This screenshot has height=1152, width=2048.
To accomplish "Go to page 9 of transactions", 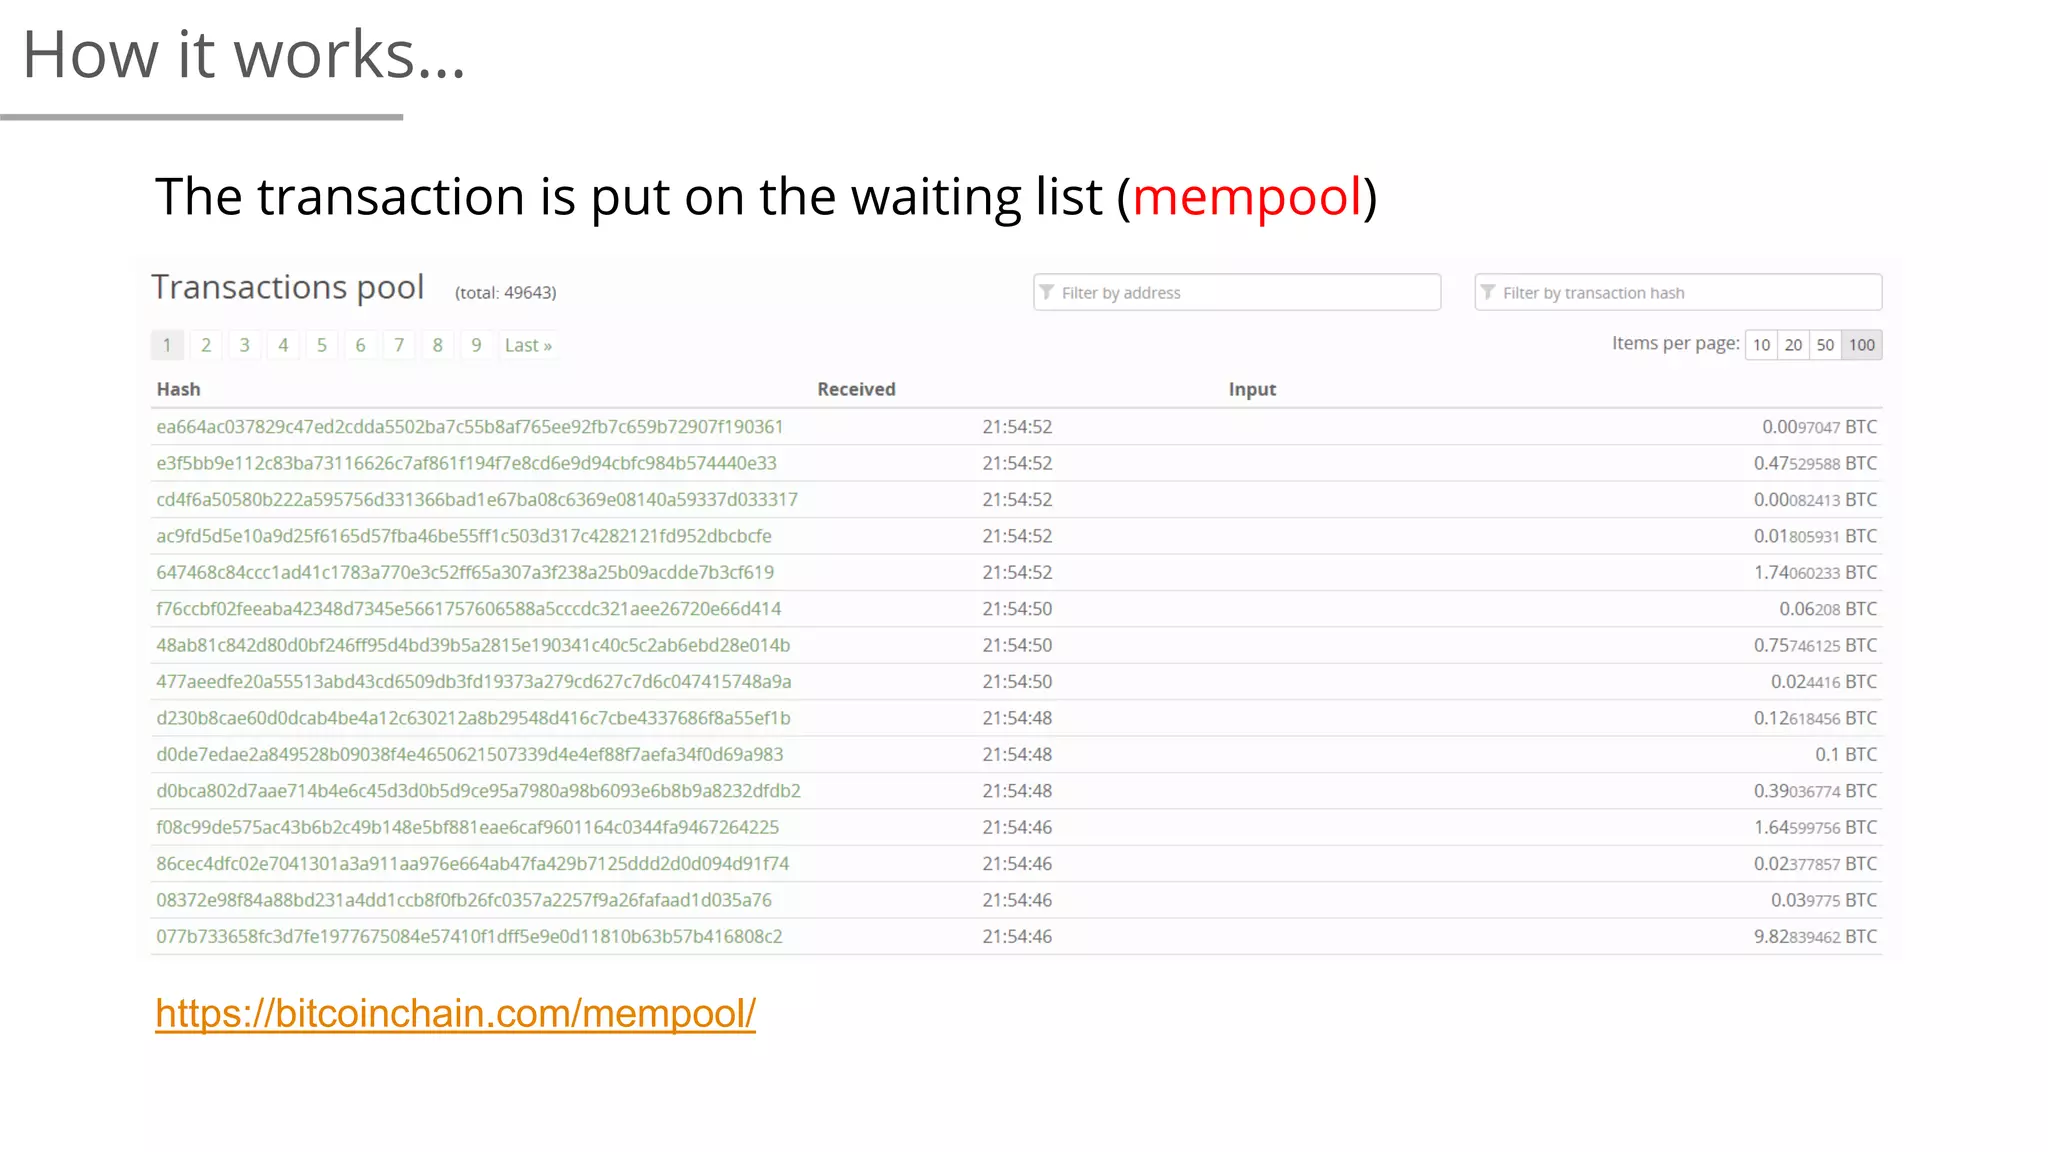I will (x=476, y=345).
